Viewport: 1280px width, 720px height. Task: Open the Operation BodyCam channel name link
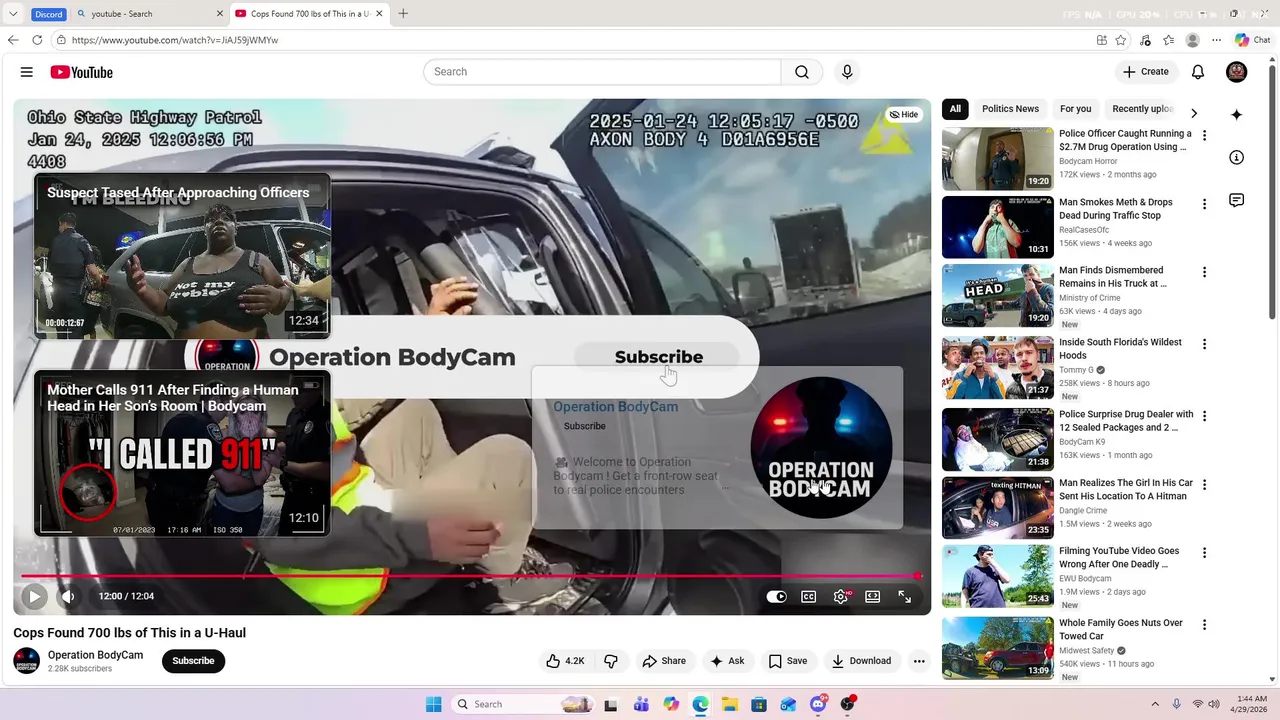coord(95,655)
